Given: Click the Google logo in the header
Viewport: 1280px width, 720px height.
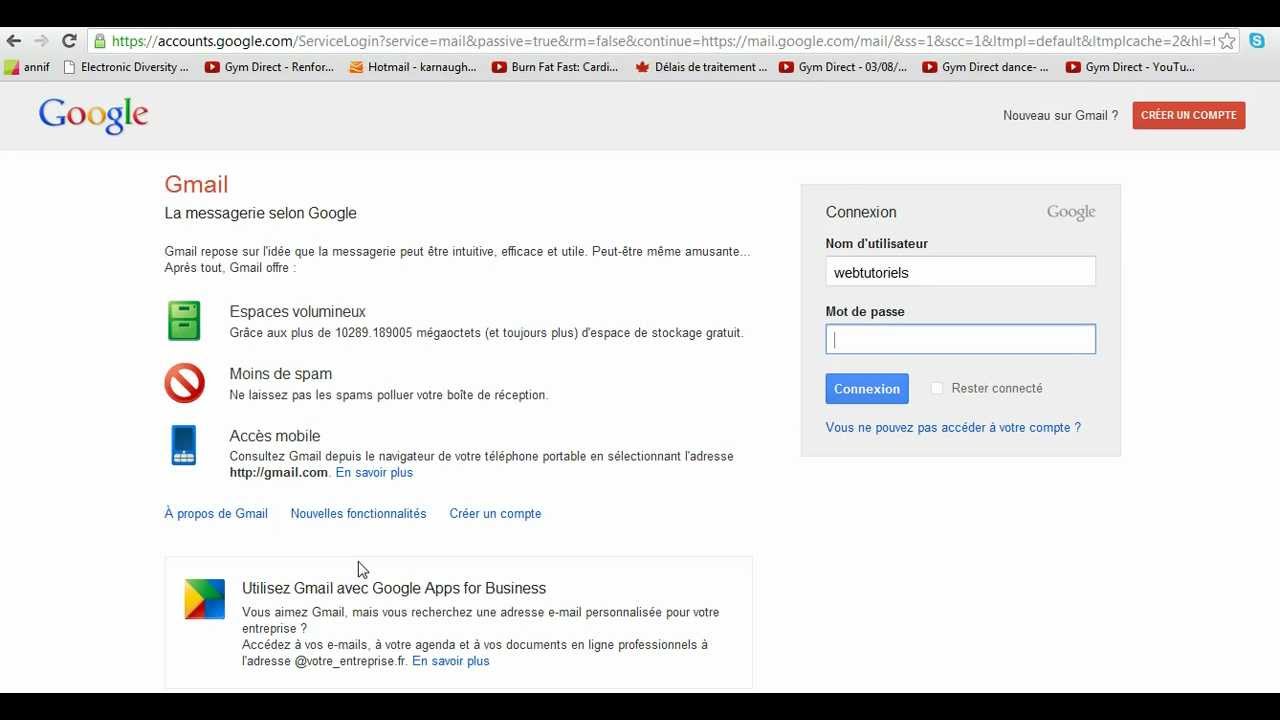Looking at the screenshot, I should tap(94, 115).
